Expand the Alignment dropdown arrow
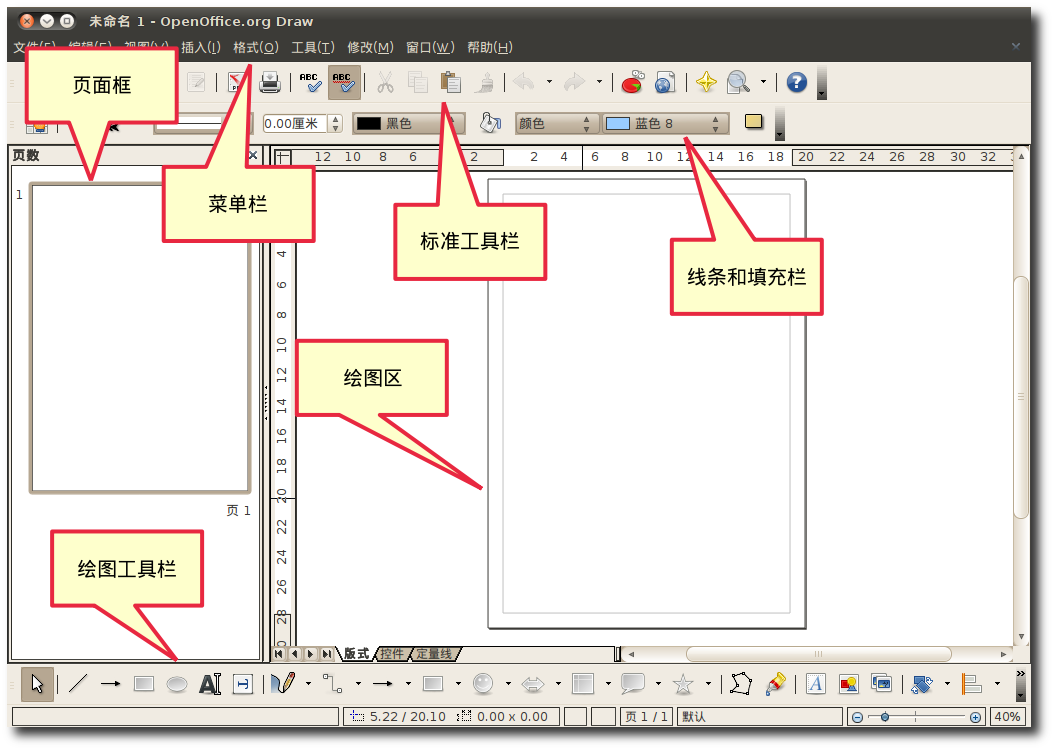 [997, 684]
